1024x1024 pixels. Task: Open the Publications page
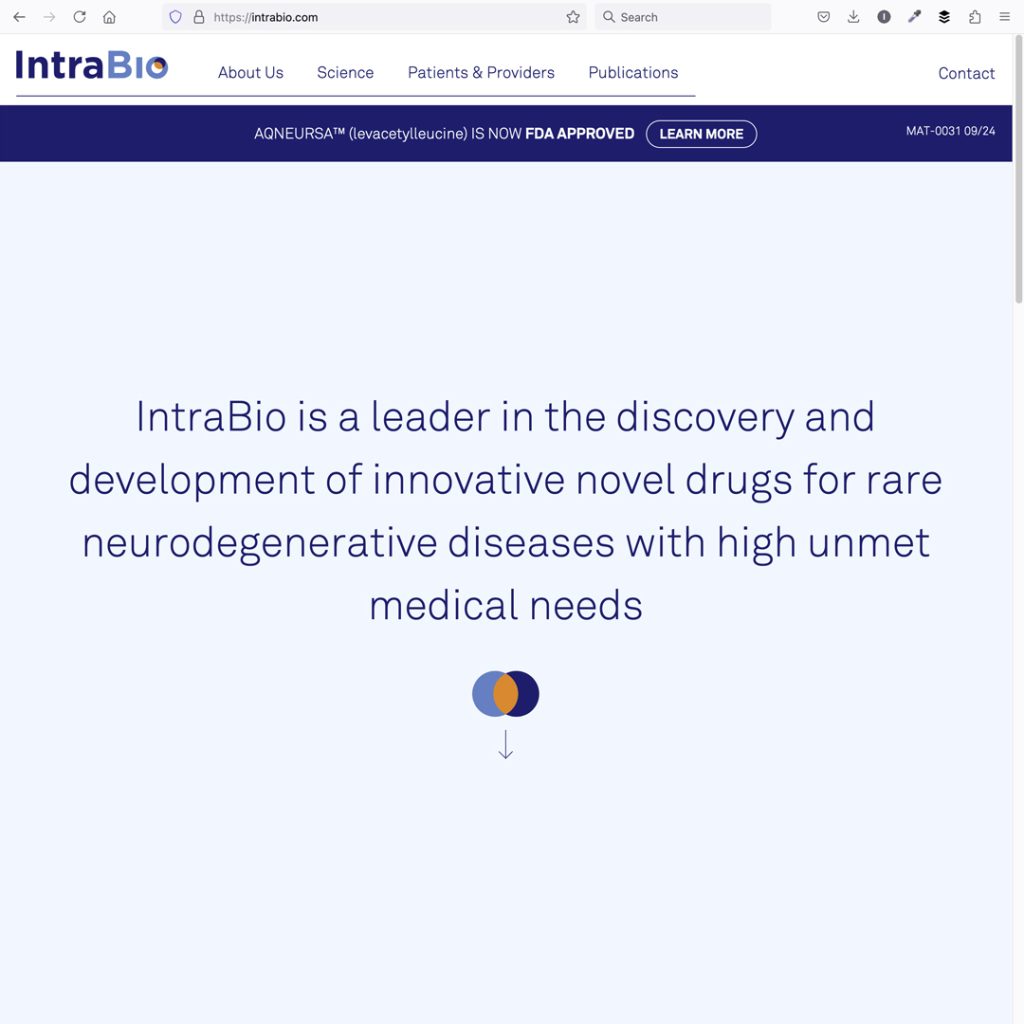[x=633, y=72]
